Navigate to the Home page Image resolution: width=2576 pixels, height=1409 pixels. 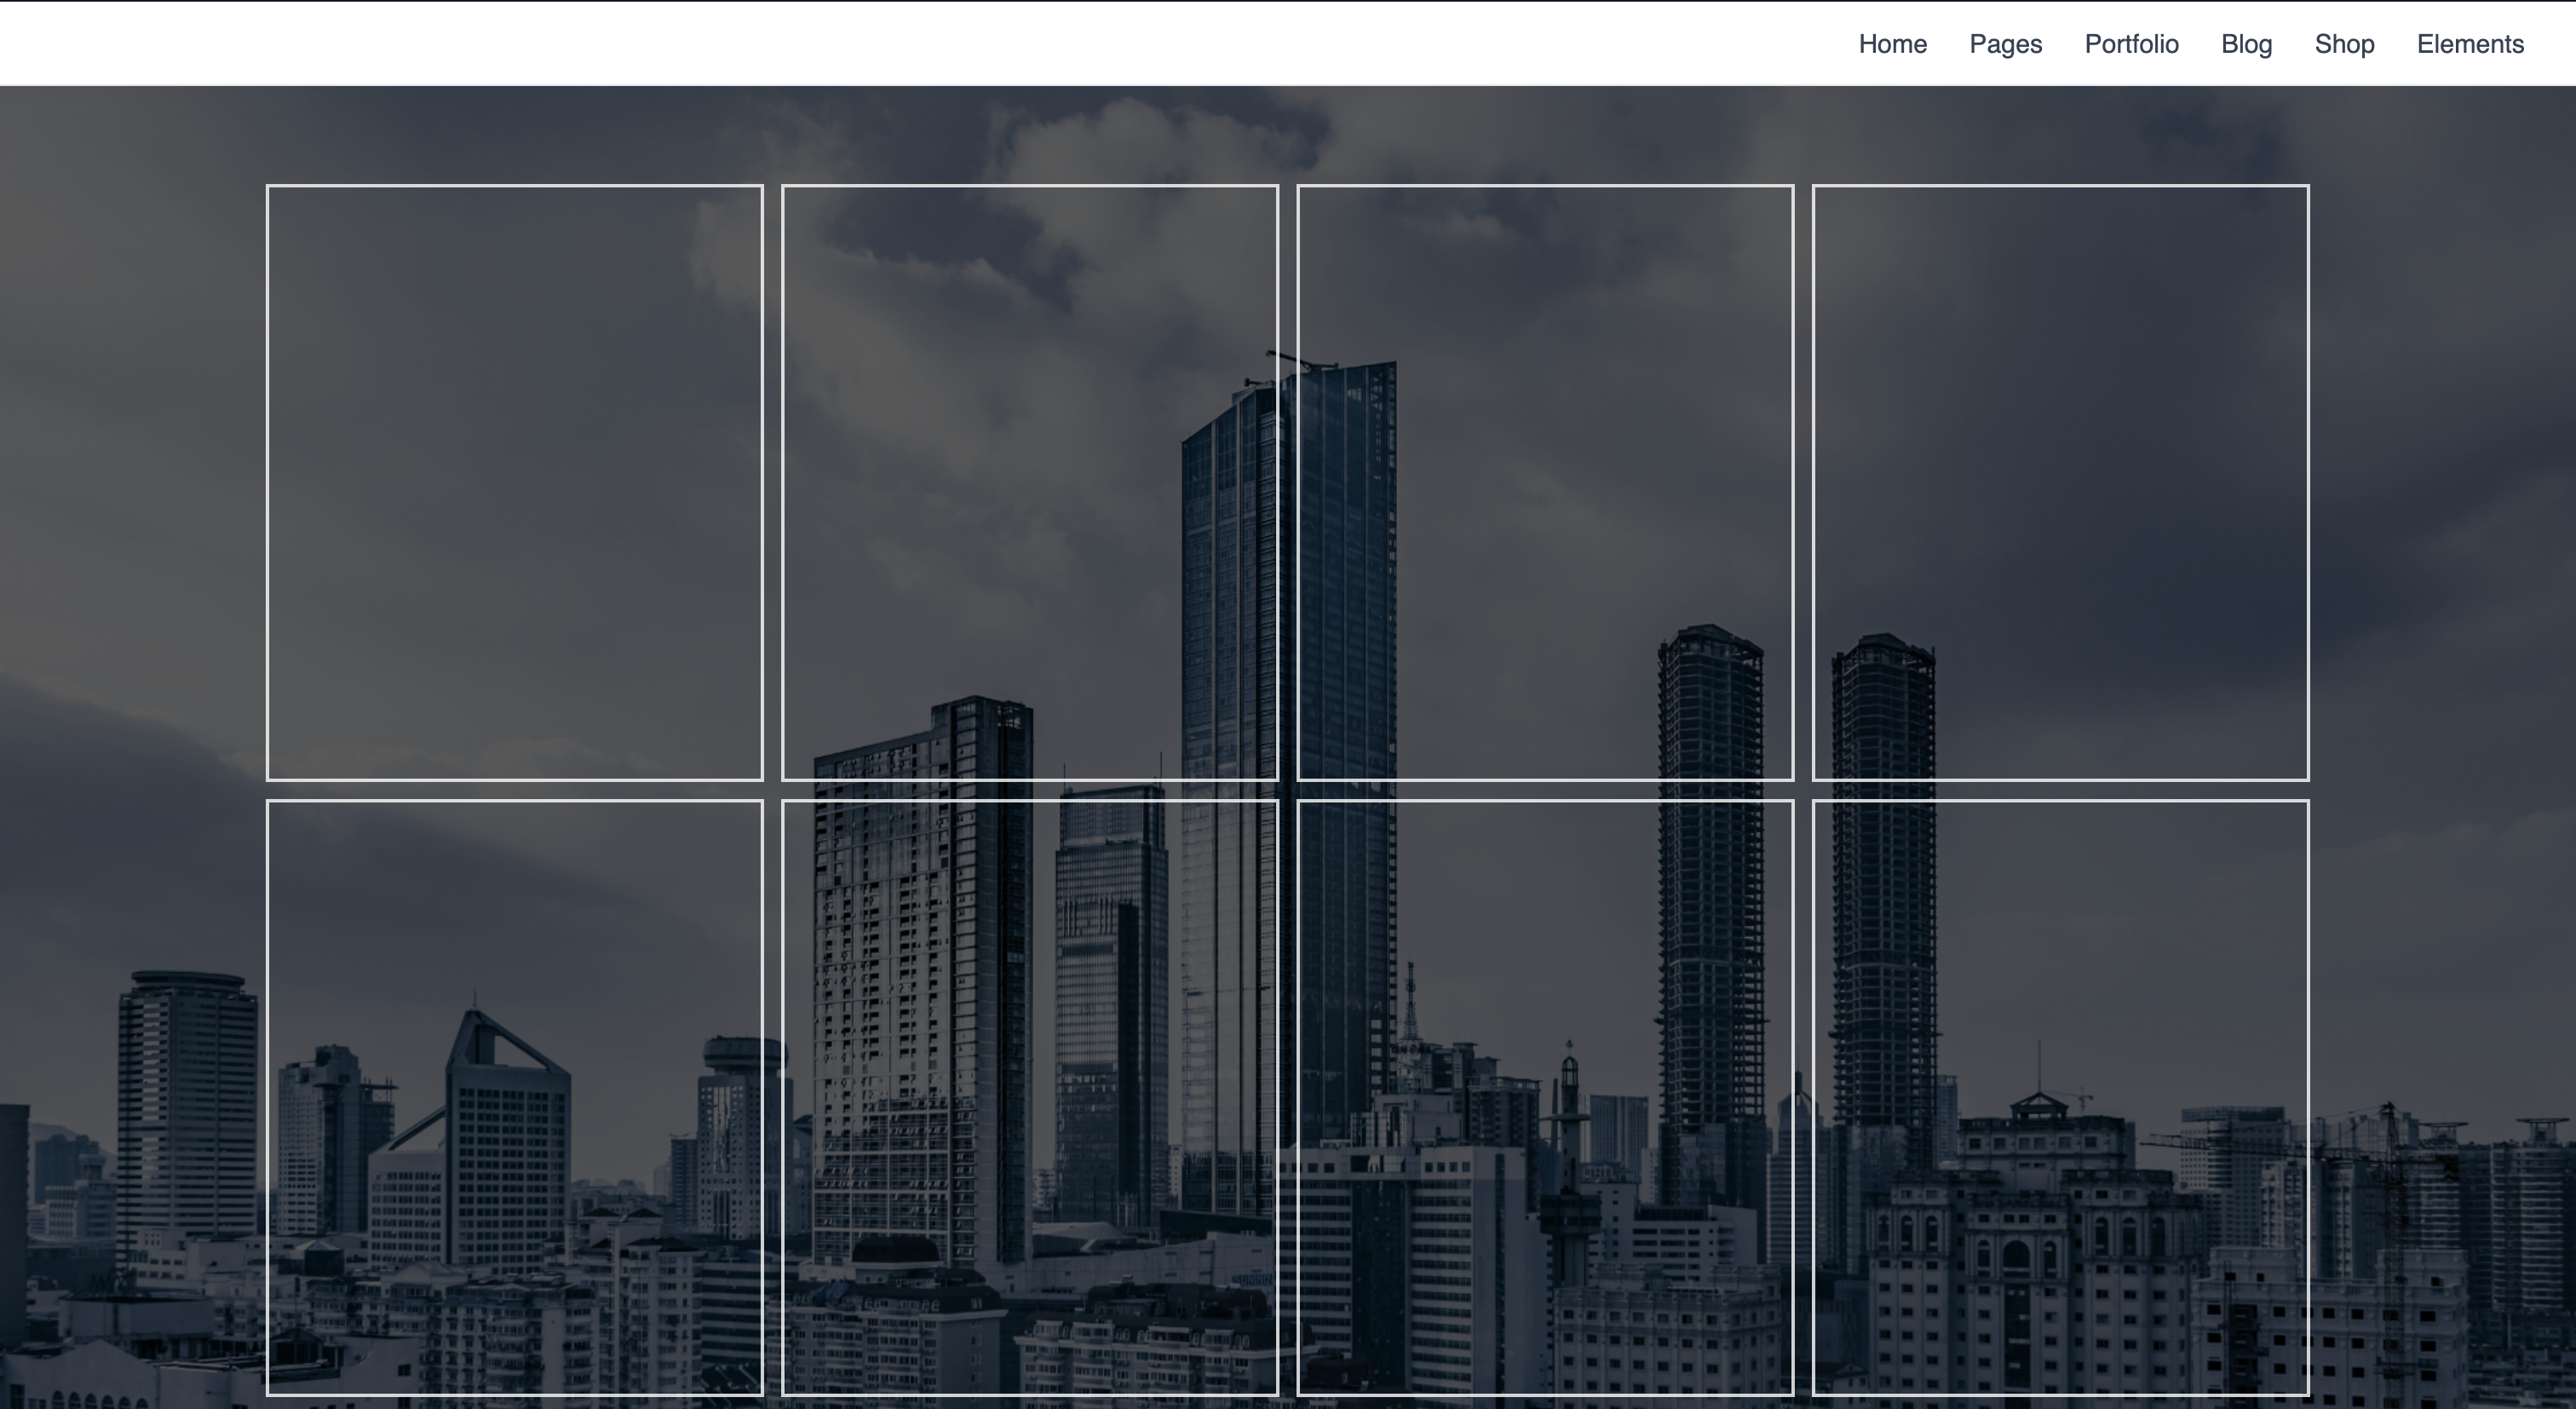(1893, 44)
